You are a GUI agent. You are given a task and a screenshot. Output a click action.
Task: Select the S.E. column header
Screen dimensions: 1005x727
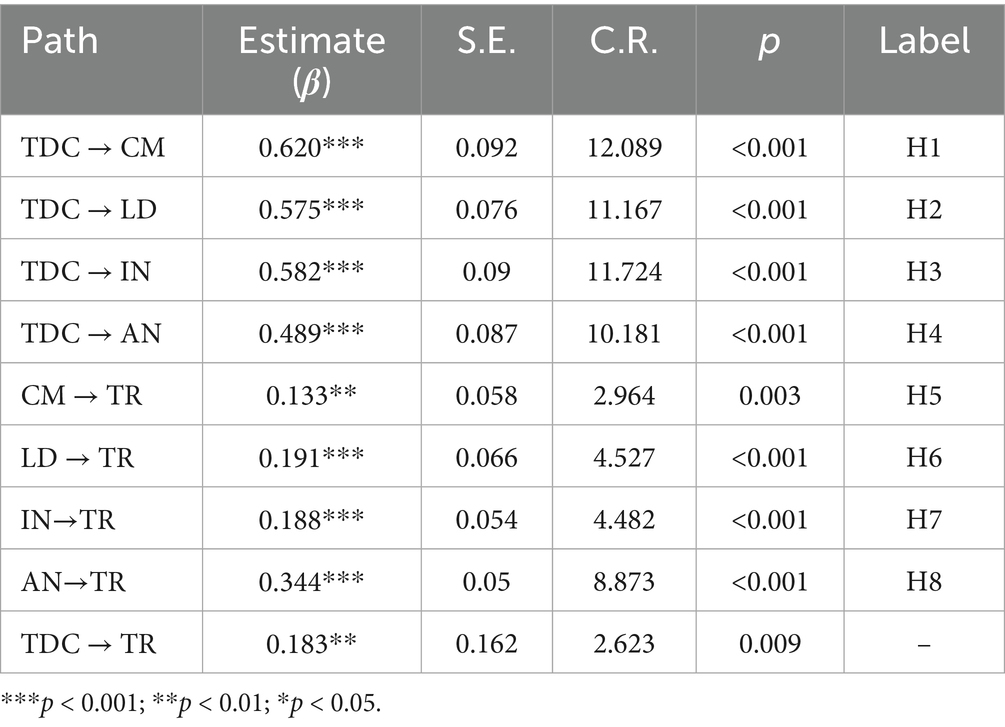(487, 40)
